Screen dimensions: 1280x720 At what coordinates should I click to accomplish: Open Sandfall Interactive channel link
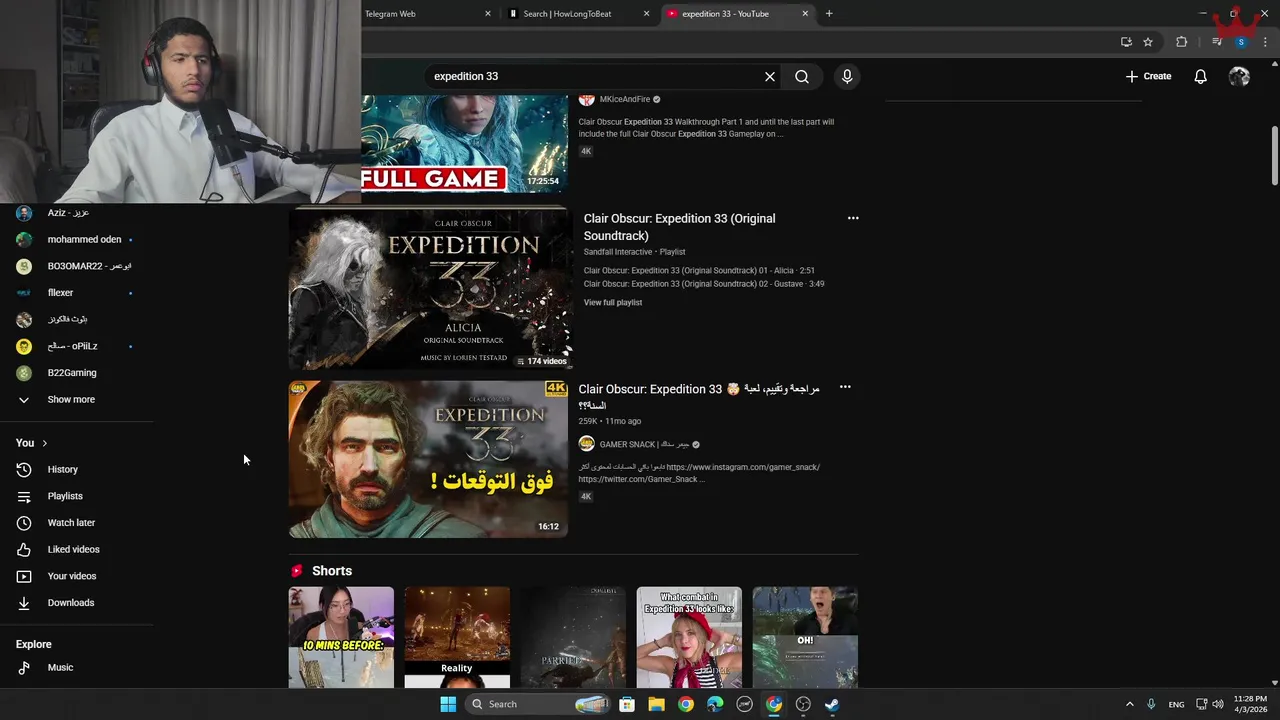tap(618, 252)
